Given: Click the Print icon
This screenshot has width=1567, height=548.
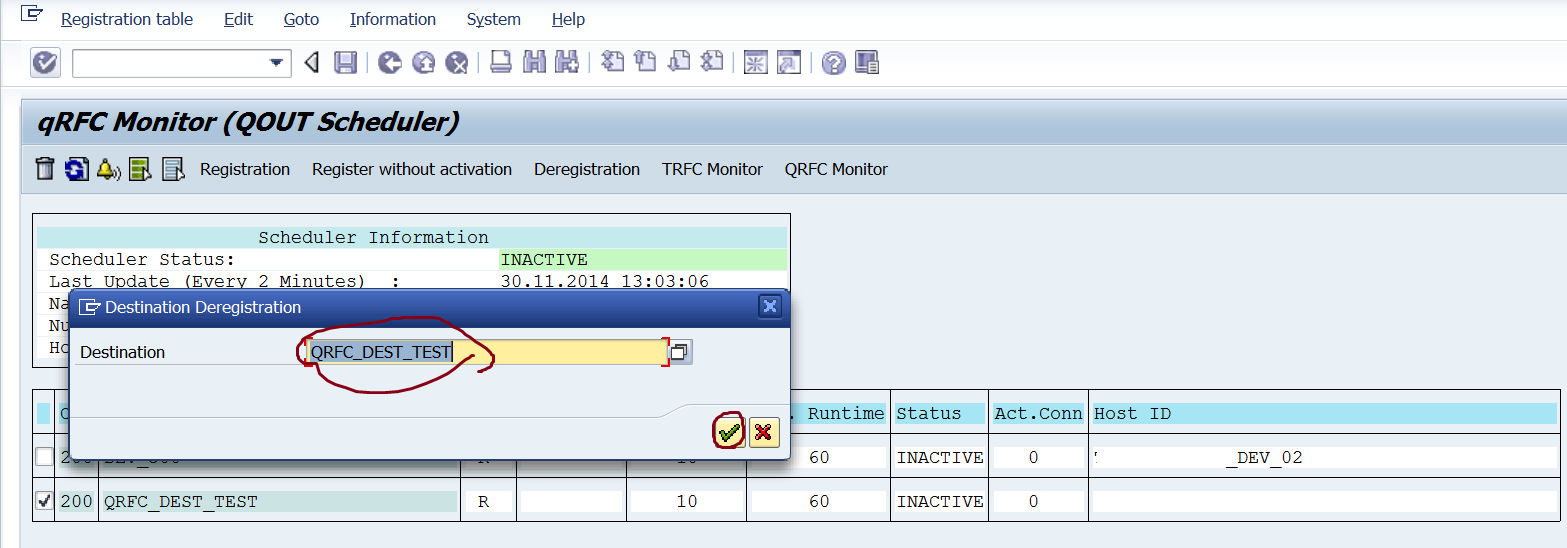Looking at the screenshot, I should pos(501,63).
